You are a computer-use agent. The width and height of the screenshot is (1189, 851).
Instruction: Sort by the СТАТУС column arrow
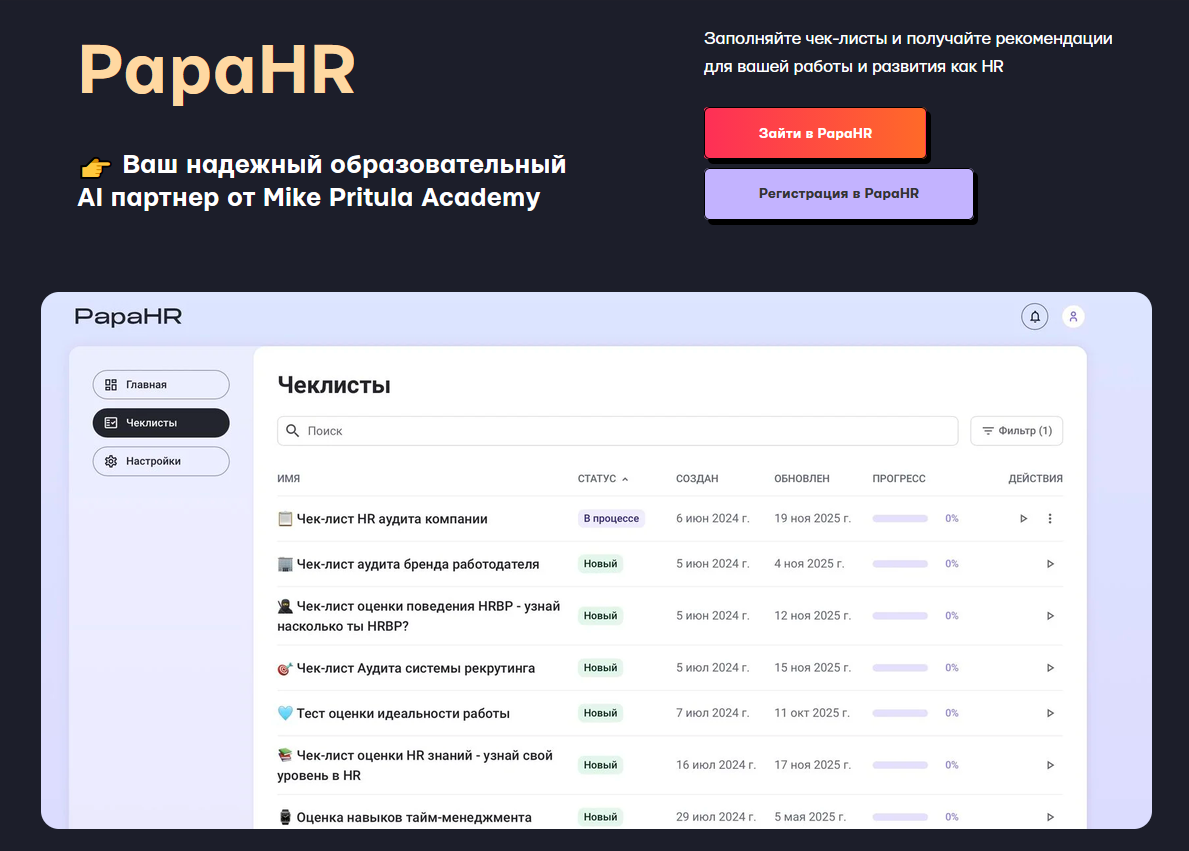coord(625,479)
